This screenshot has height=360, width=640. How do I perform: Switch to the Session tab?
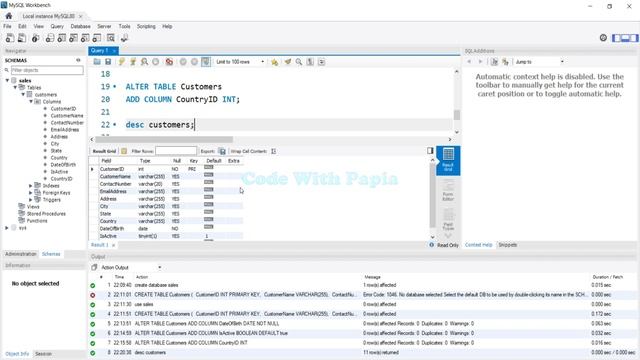43,354
